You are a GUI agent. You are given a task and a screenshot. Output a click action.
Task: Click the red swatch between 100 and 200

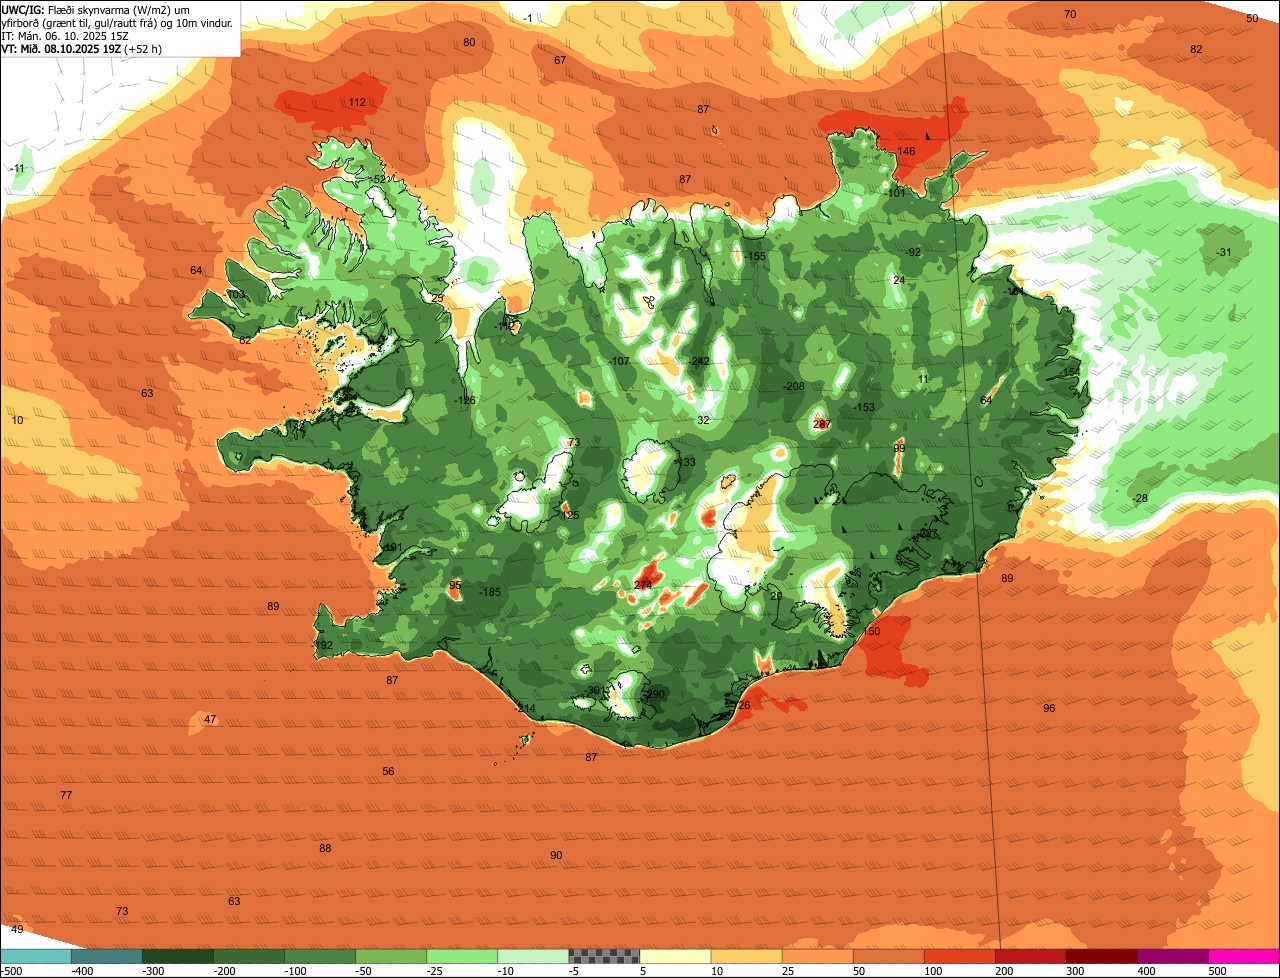click(x=959, y=956)
